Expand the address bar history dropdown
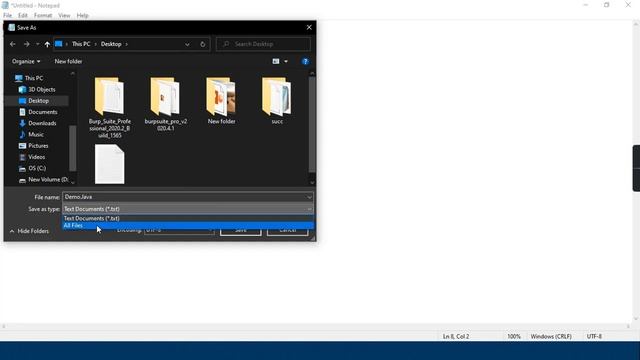Viewport: 640px width, 360px height. (187, 44)
